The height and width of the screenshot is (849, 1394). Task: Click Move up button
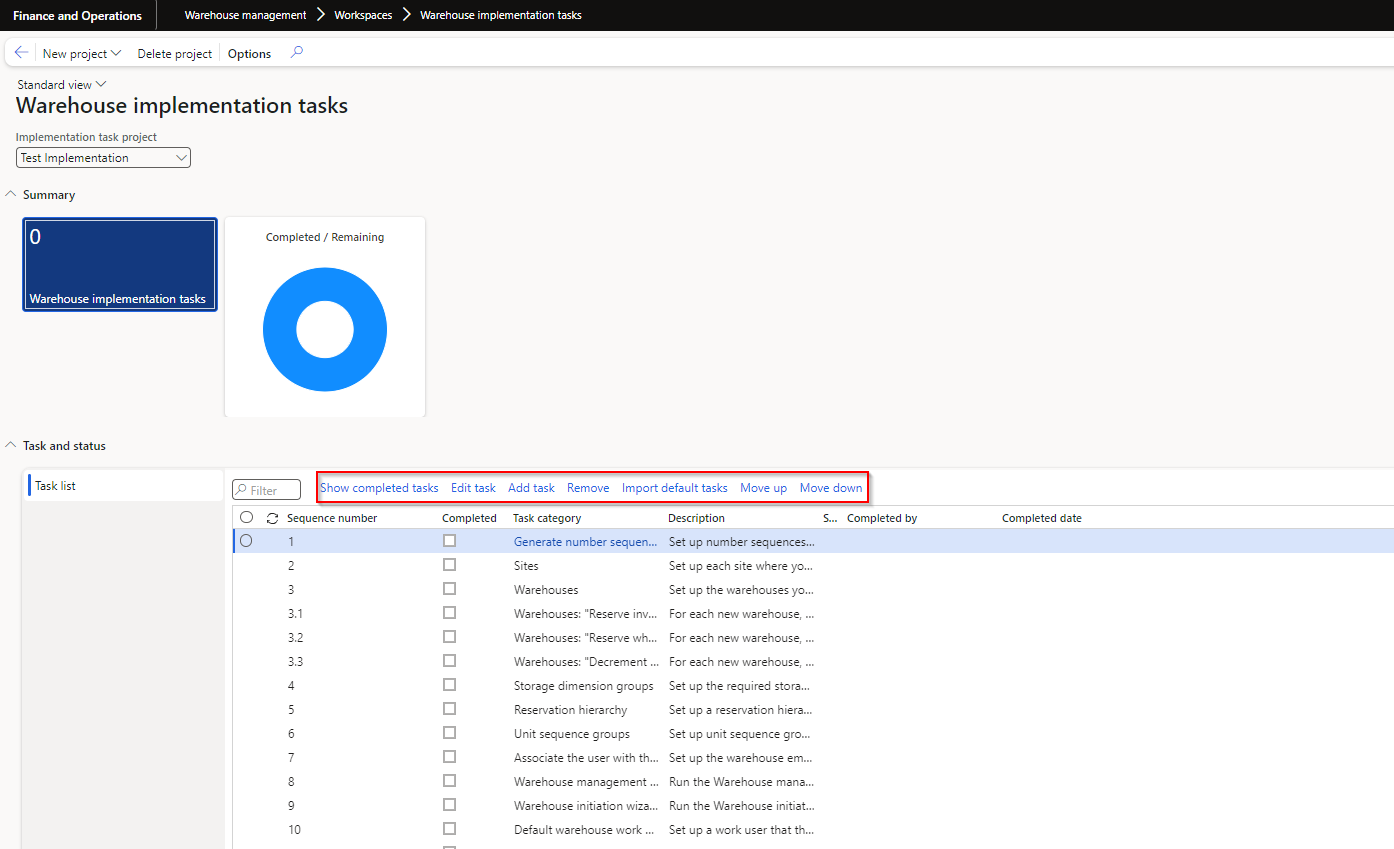point(763,488)
